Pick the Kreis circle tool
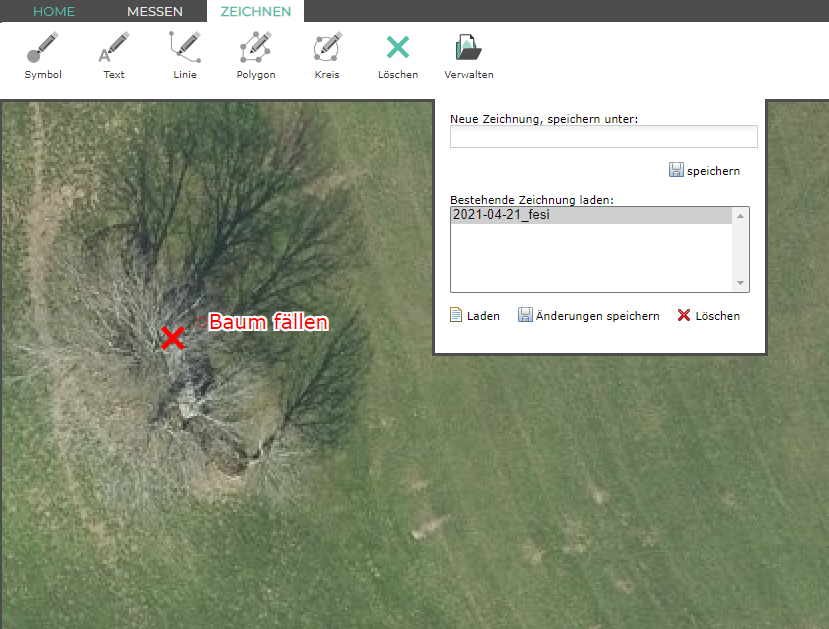The image size is (829, 629). coord(327,49)
